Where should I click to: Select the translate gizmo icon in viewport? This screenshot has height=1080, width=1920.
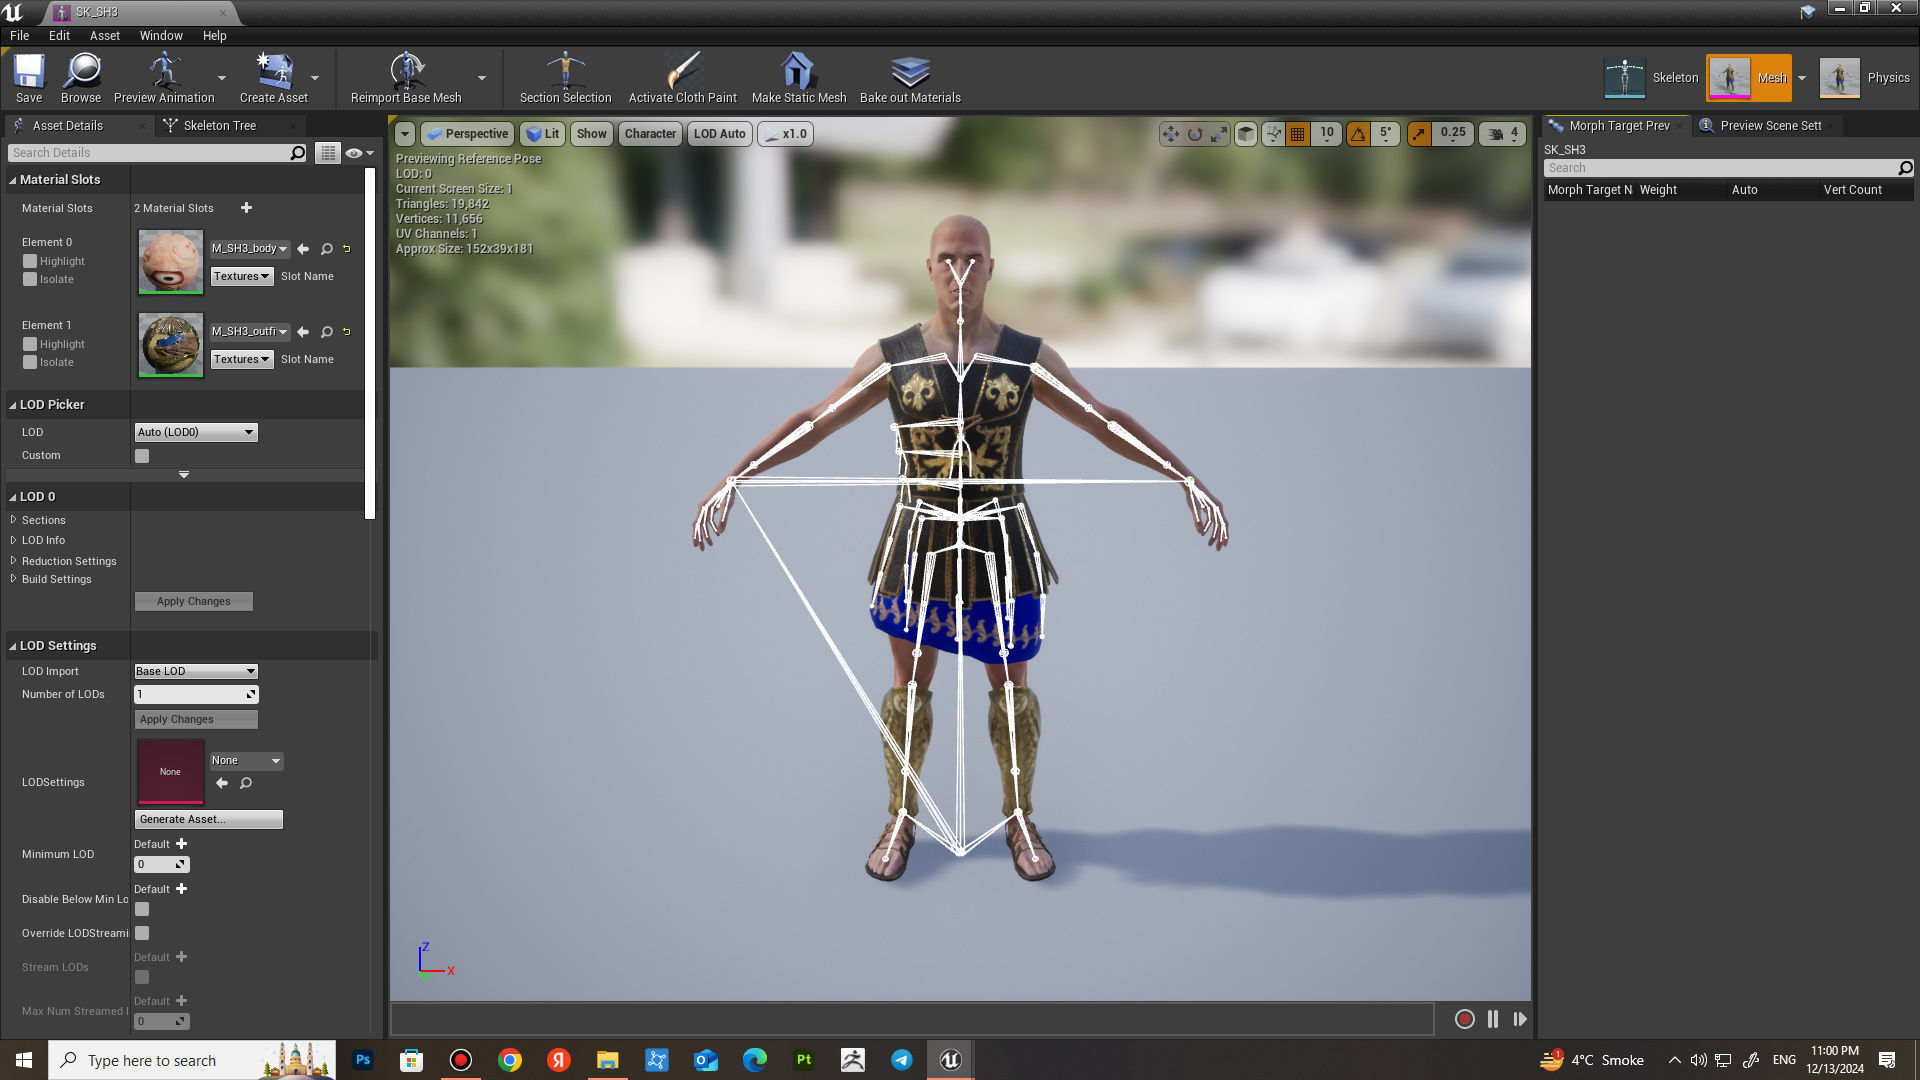1170,134
